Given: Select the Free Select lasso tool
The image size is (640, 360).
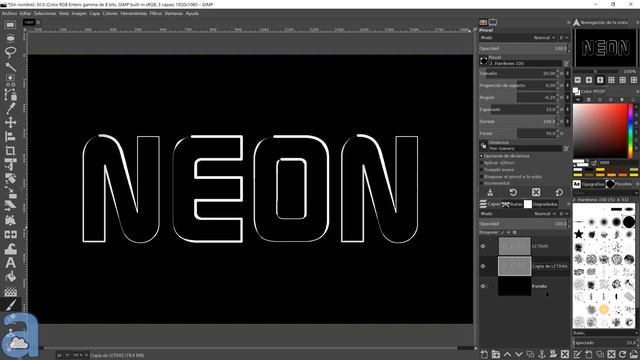Looking at the screenshot, I should click(10, 52).
